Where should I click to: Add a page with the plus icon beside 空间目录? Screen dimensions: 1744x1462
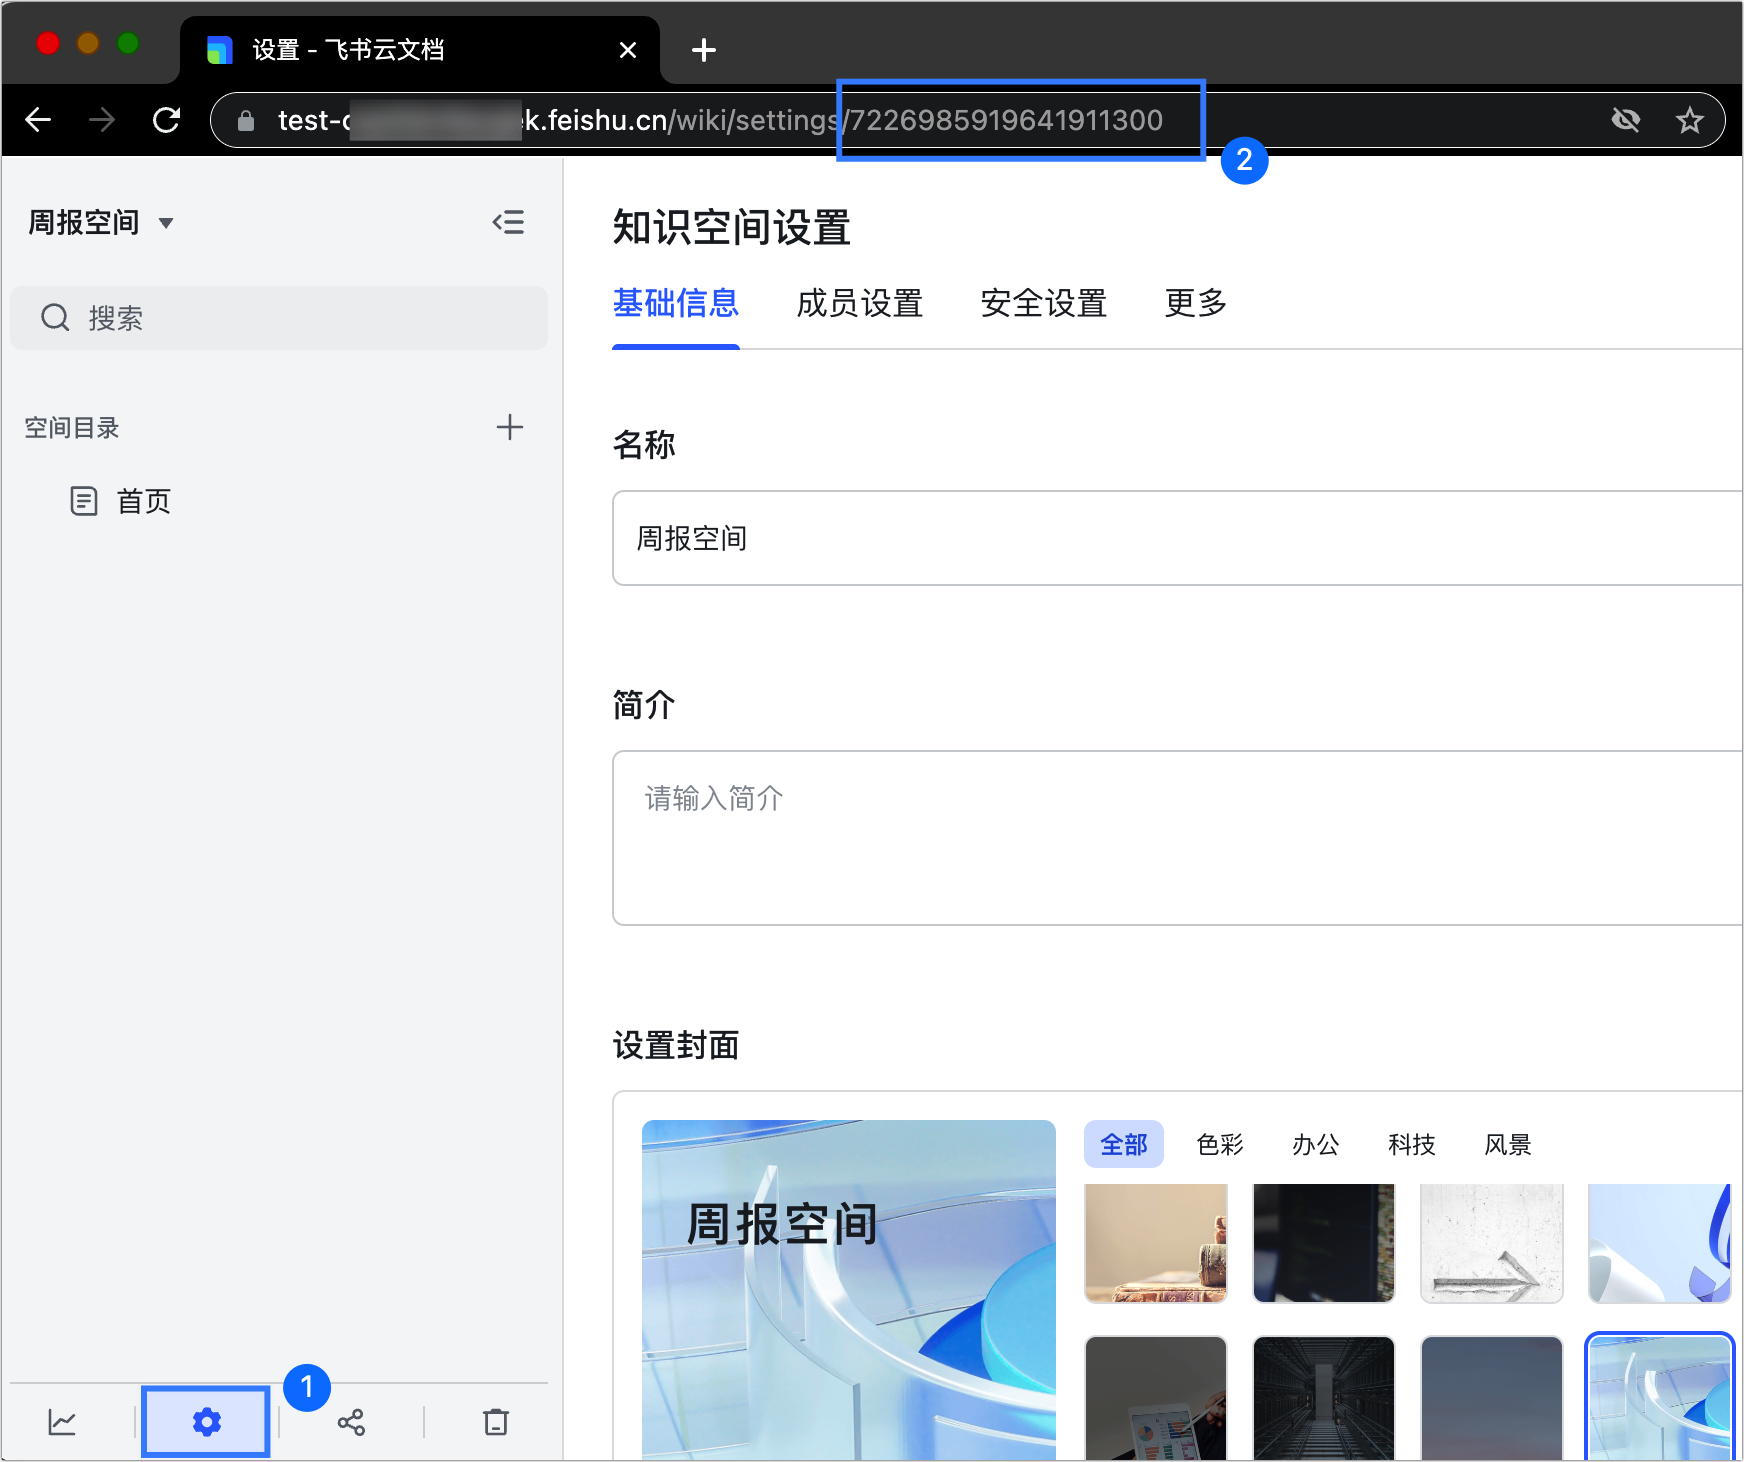point(510,427)
